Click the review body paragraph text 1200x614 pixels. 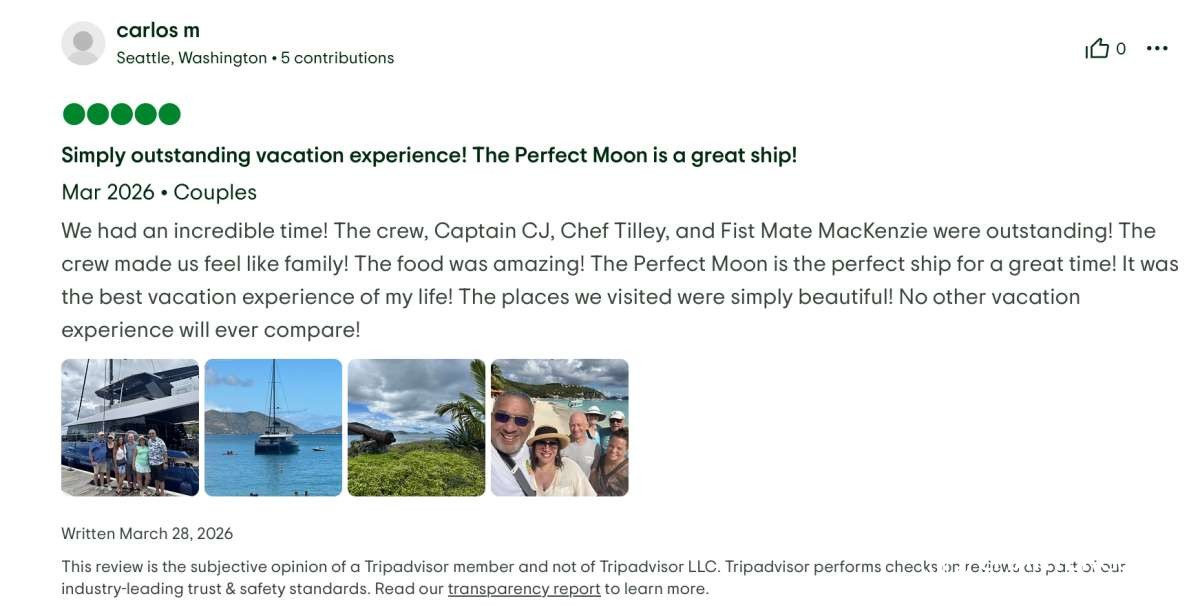600,280
